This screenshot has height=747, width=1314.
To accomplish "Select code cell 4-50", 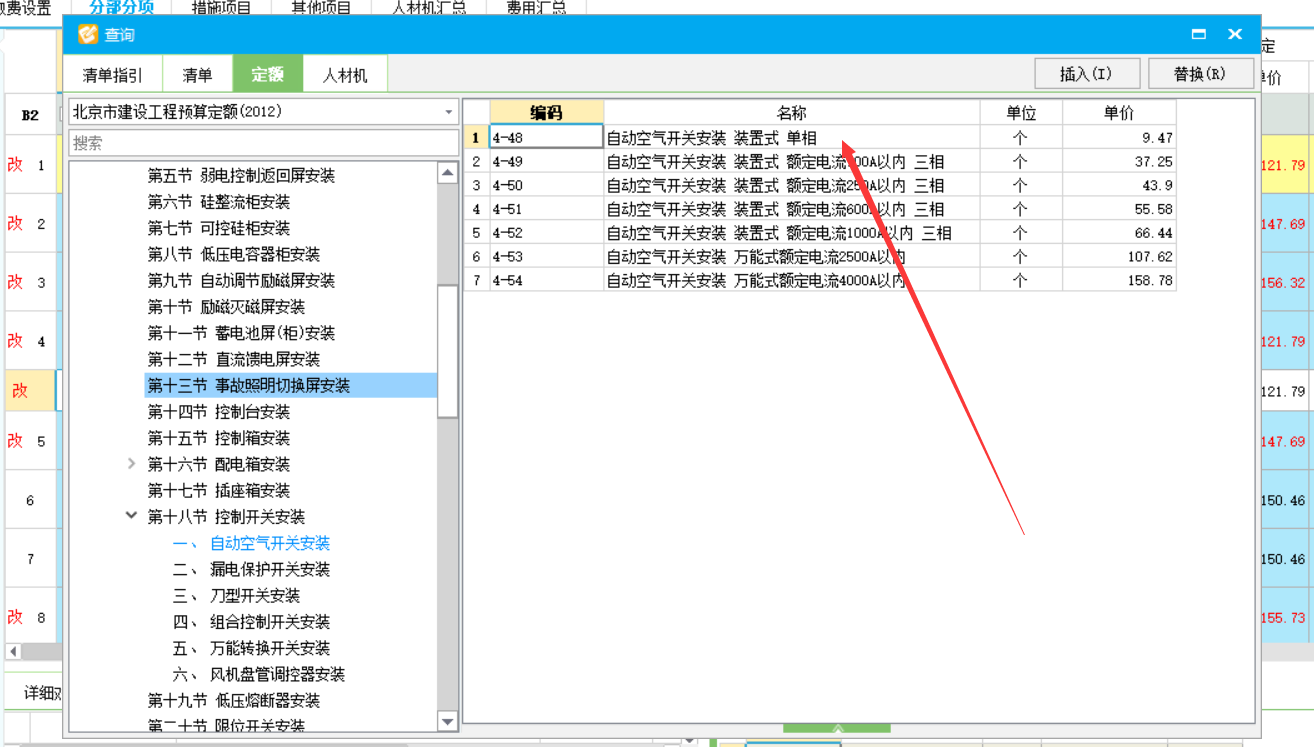I will coord(546,185).
